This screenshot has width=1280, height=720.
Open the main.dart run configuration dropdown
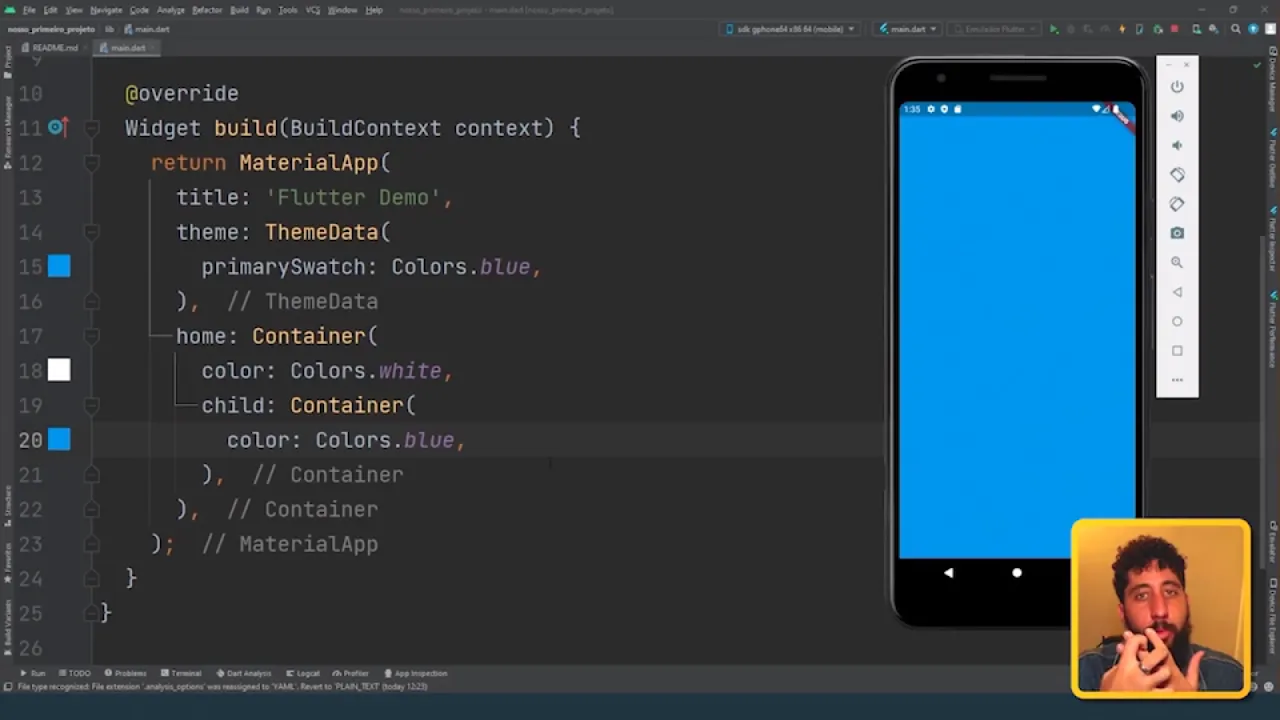click(x=907, y=29)
